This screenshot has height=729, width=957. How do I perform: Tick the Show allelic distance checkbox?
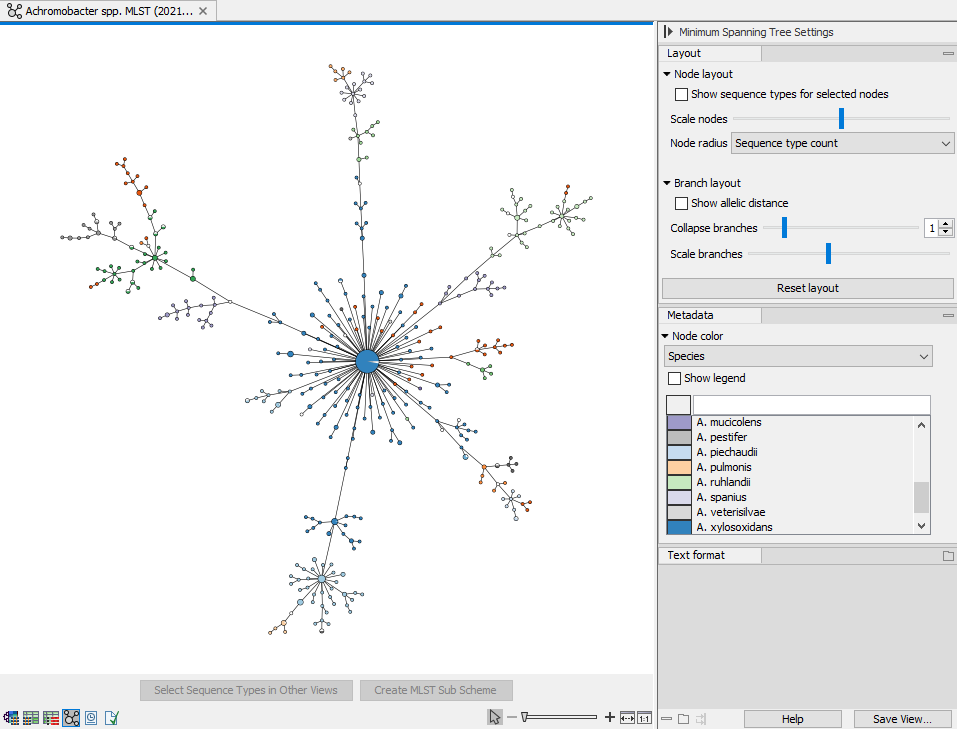click(681, 203)
